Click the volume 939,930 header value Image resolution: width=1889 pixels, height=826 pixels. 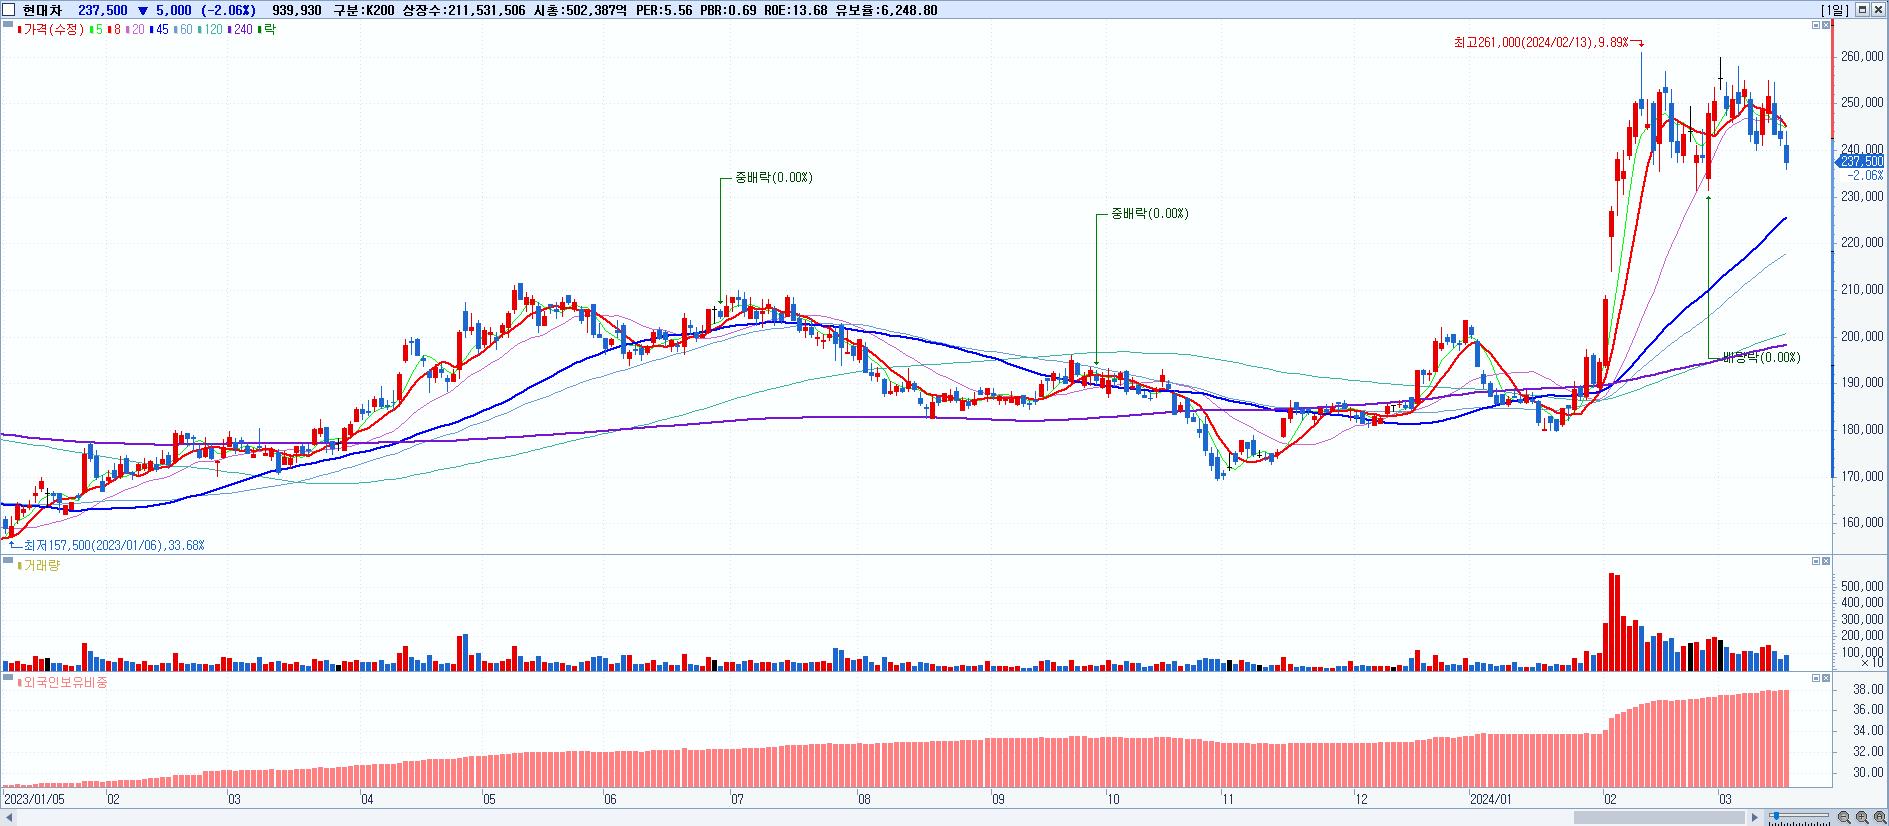coord(297,10)
